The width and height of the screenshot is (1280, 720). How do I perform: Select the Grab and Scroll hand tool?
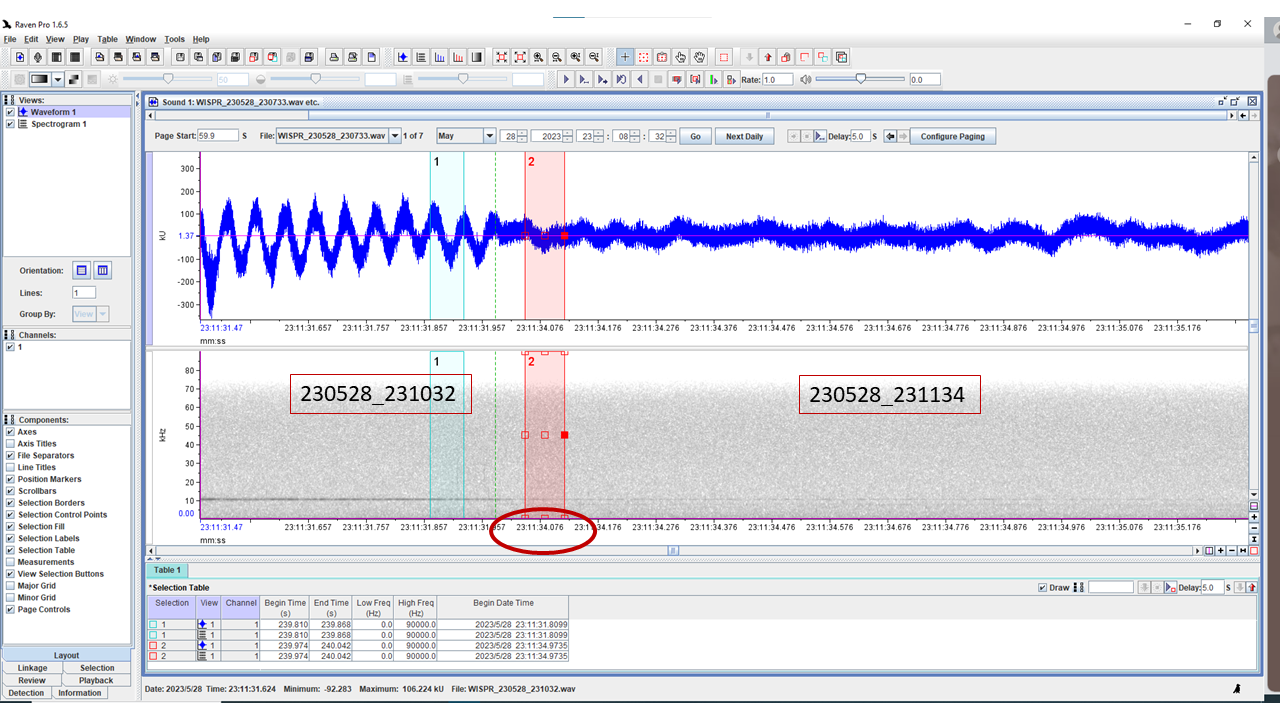(x=699, y=57)
